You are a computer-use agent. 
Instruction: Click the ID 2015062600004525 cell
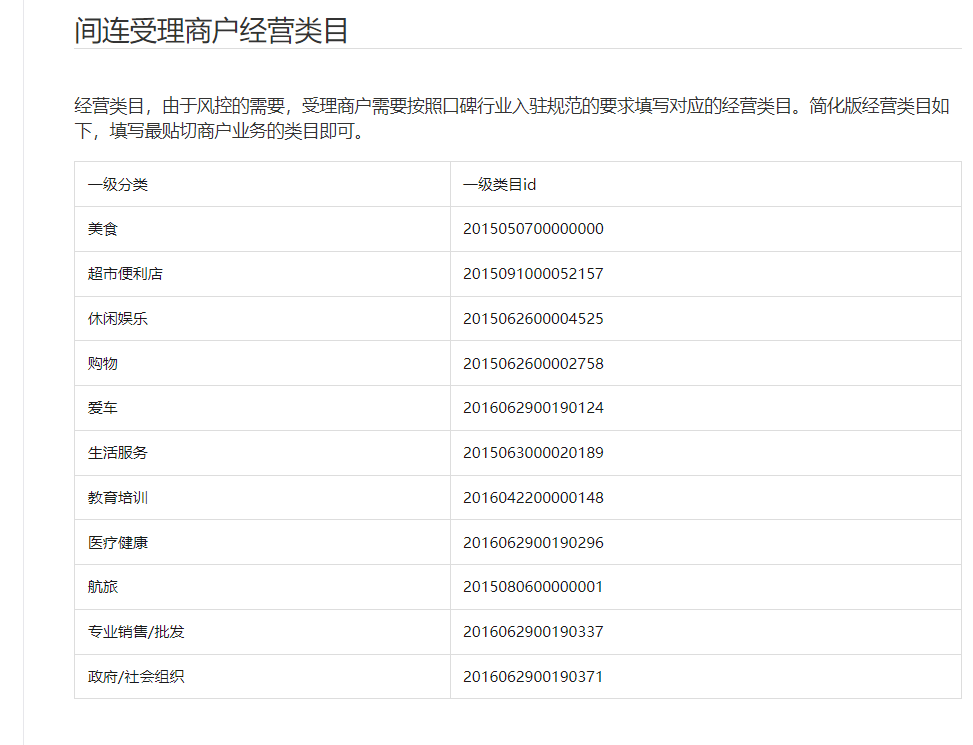pyautogui.click(x=533, y=319)
